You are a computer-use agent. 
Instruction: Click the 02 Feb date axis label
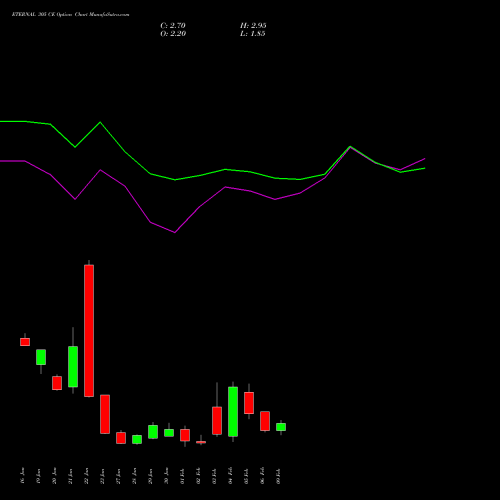point(198,476)
